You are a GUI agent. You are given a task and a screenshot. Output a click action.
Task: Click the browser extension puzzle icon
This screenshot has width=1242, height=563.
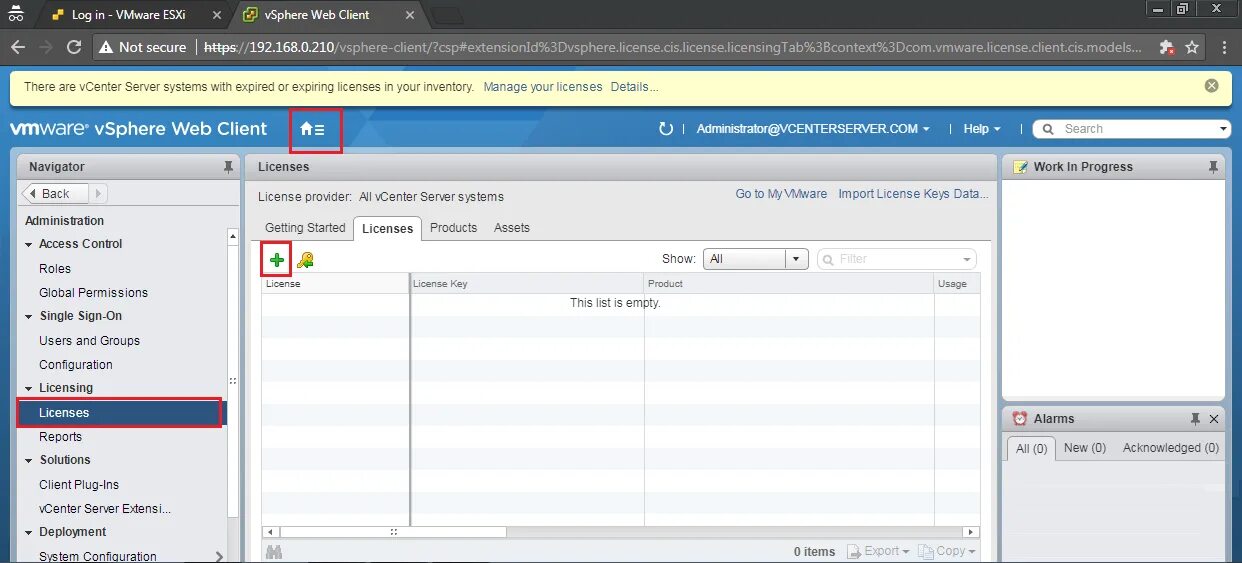[1166, 47]
